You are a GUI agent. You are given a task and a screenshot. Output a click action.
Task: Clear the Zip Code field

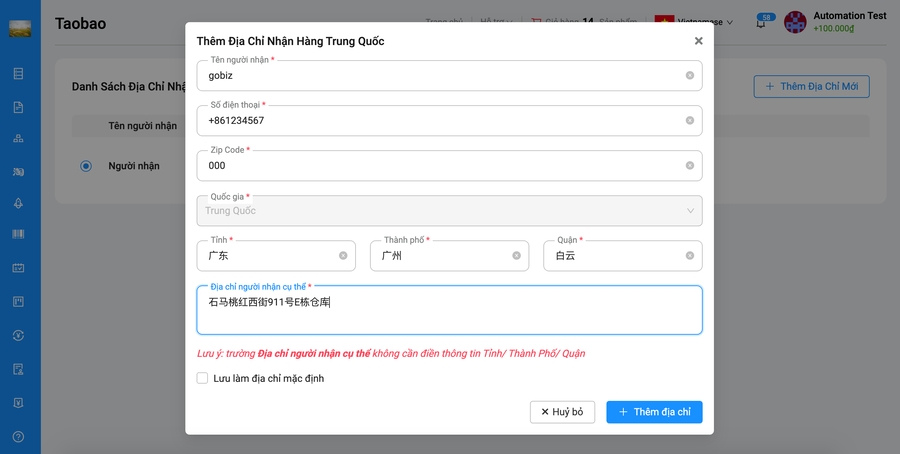click(x=689, y=166)
